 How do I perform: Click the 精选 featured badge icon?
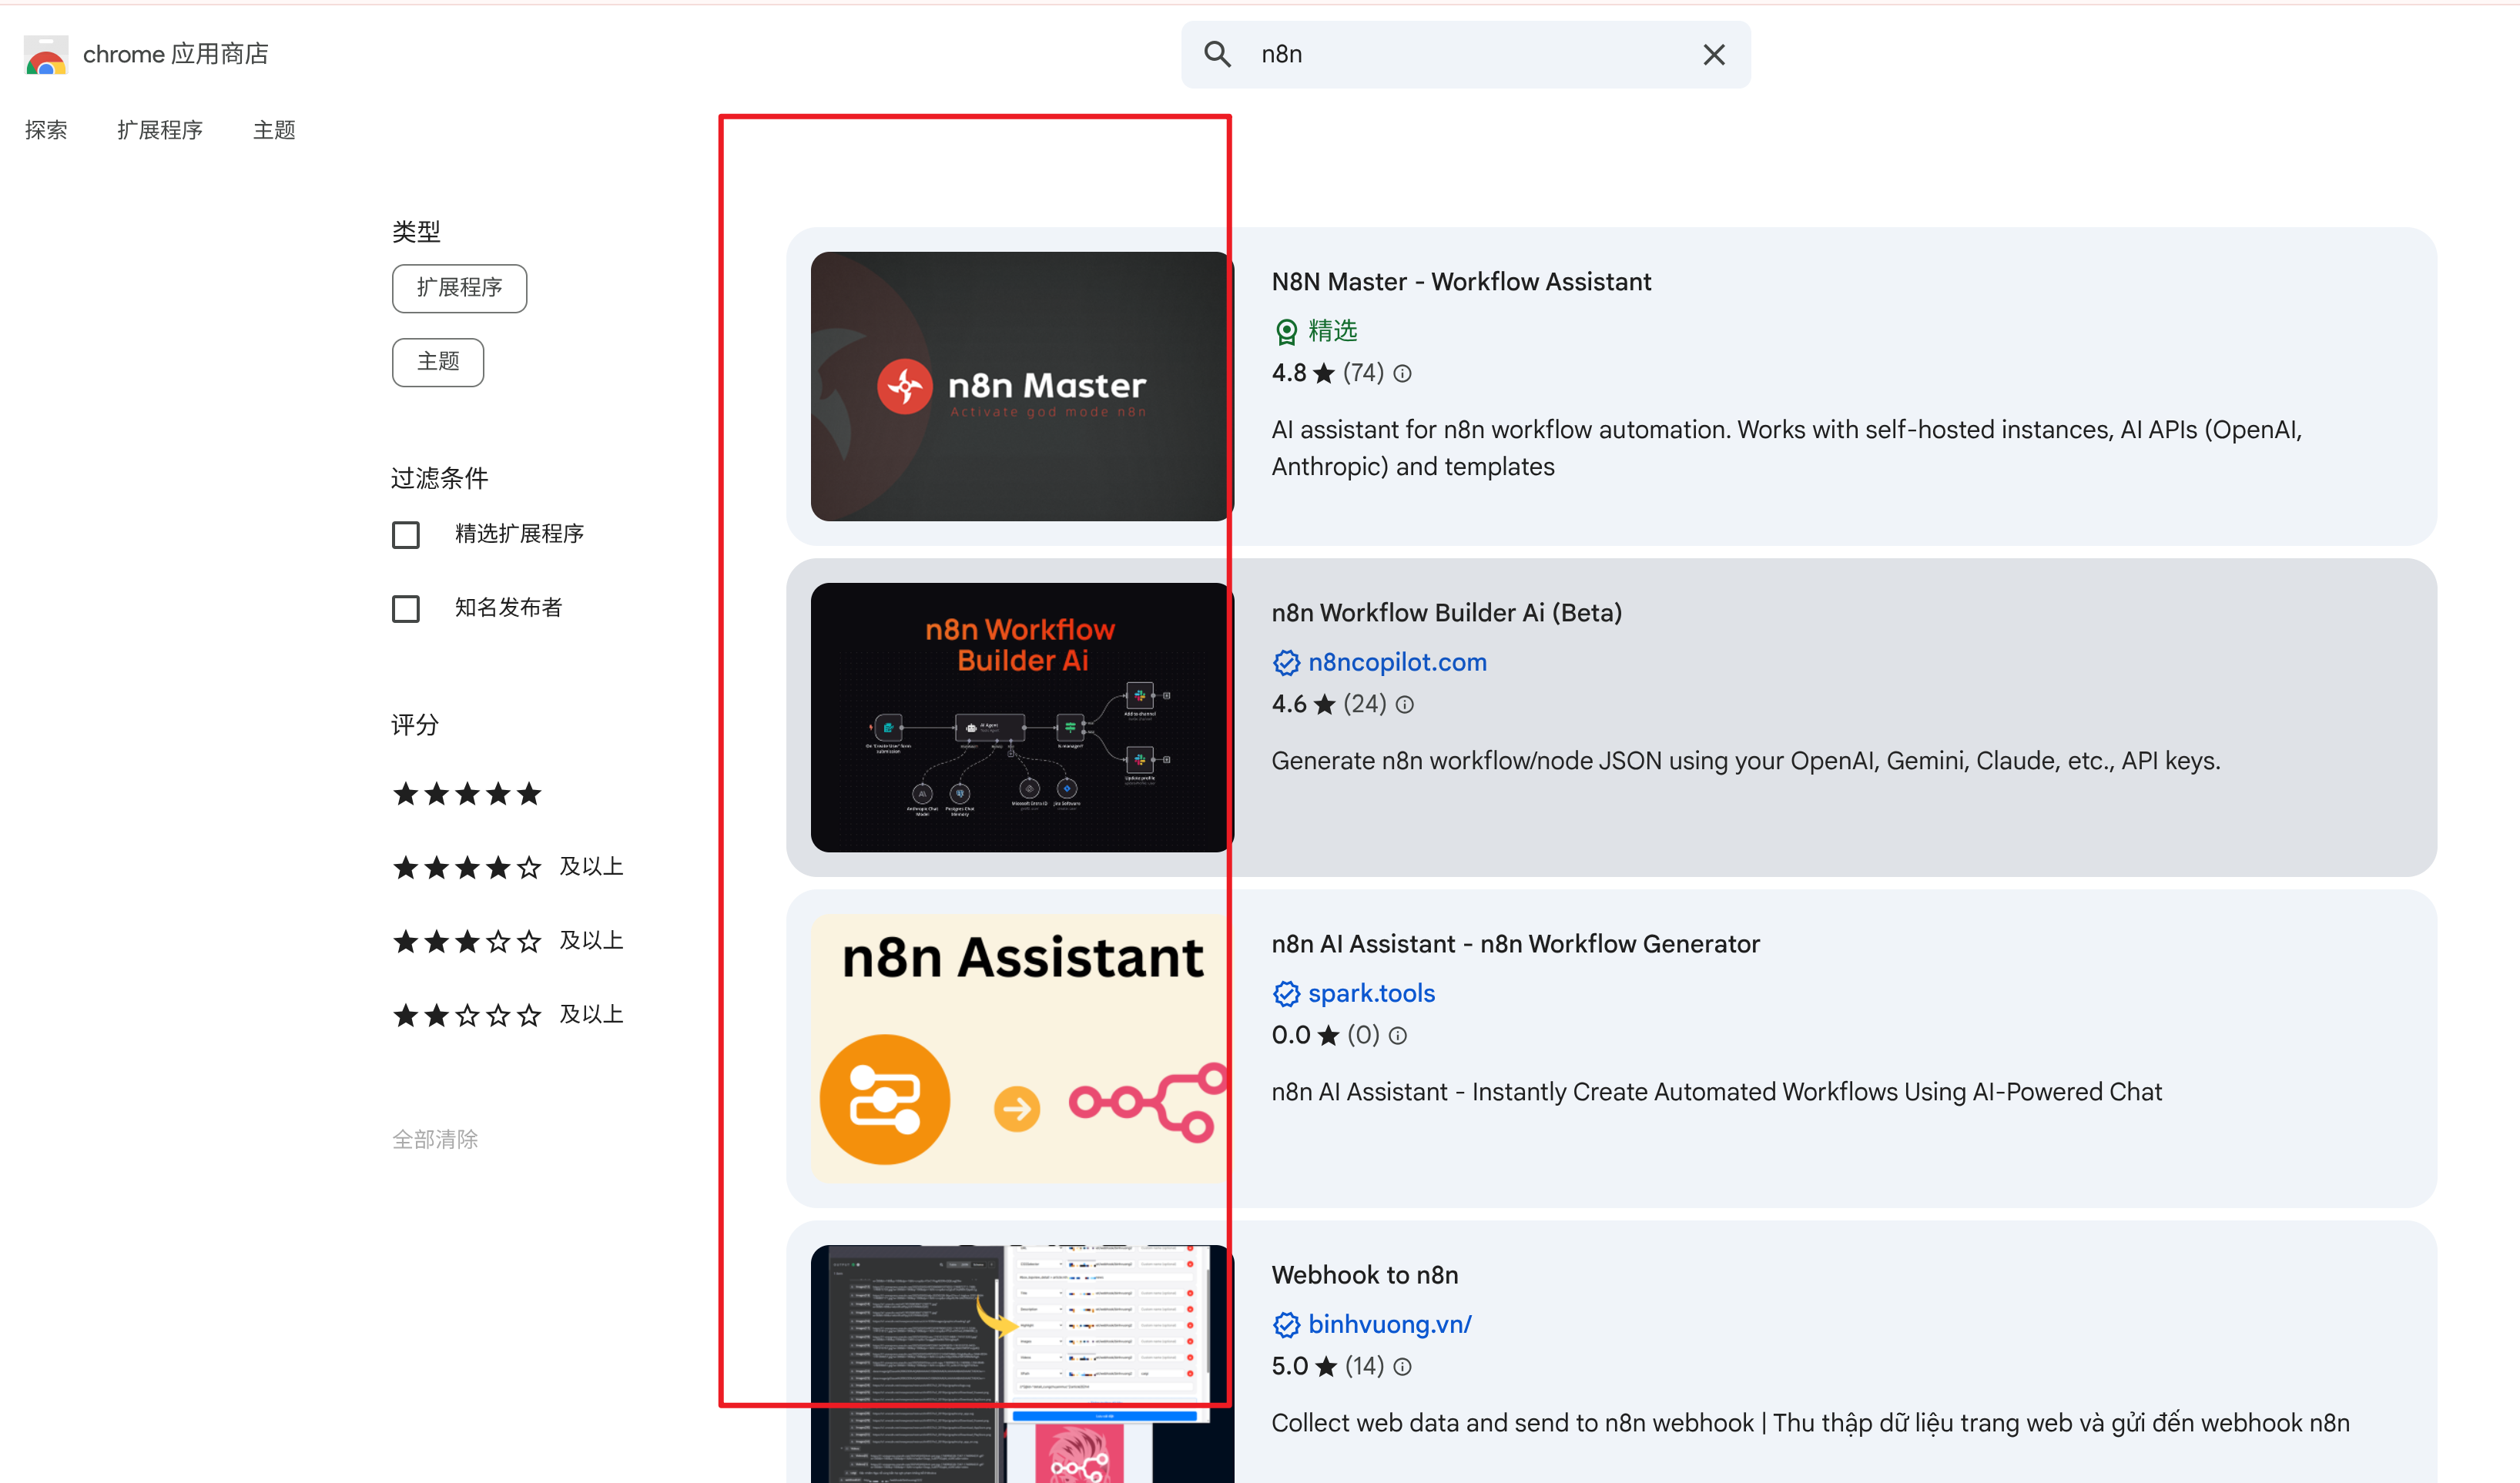(x=1286, y=331)
